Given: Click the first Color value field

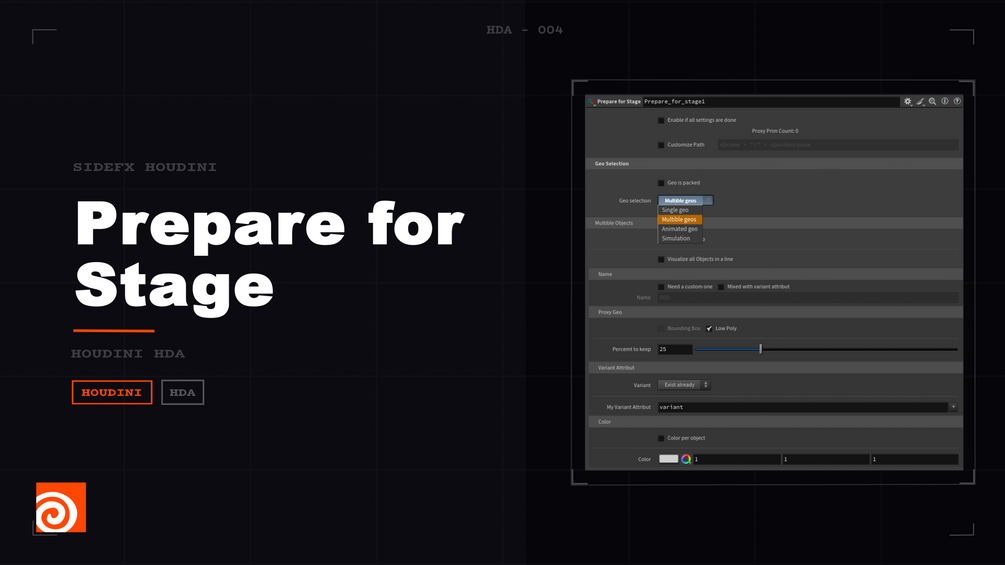Looking at the screenshot, I should pos(736,459).
